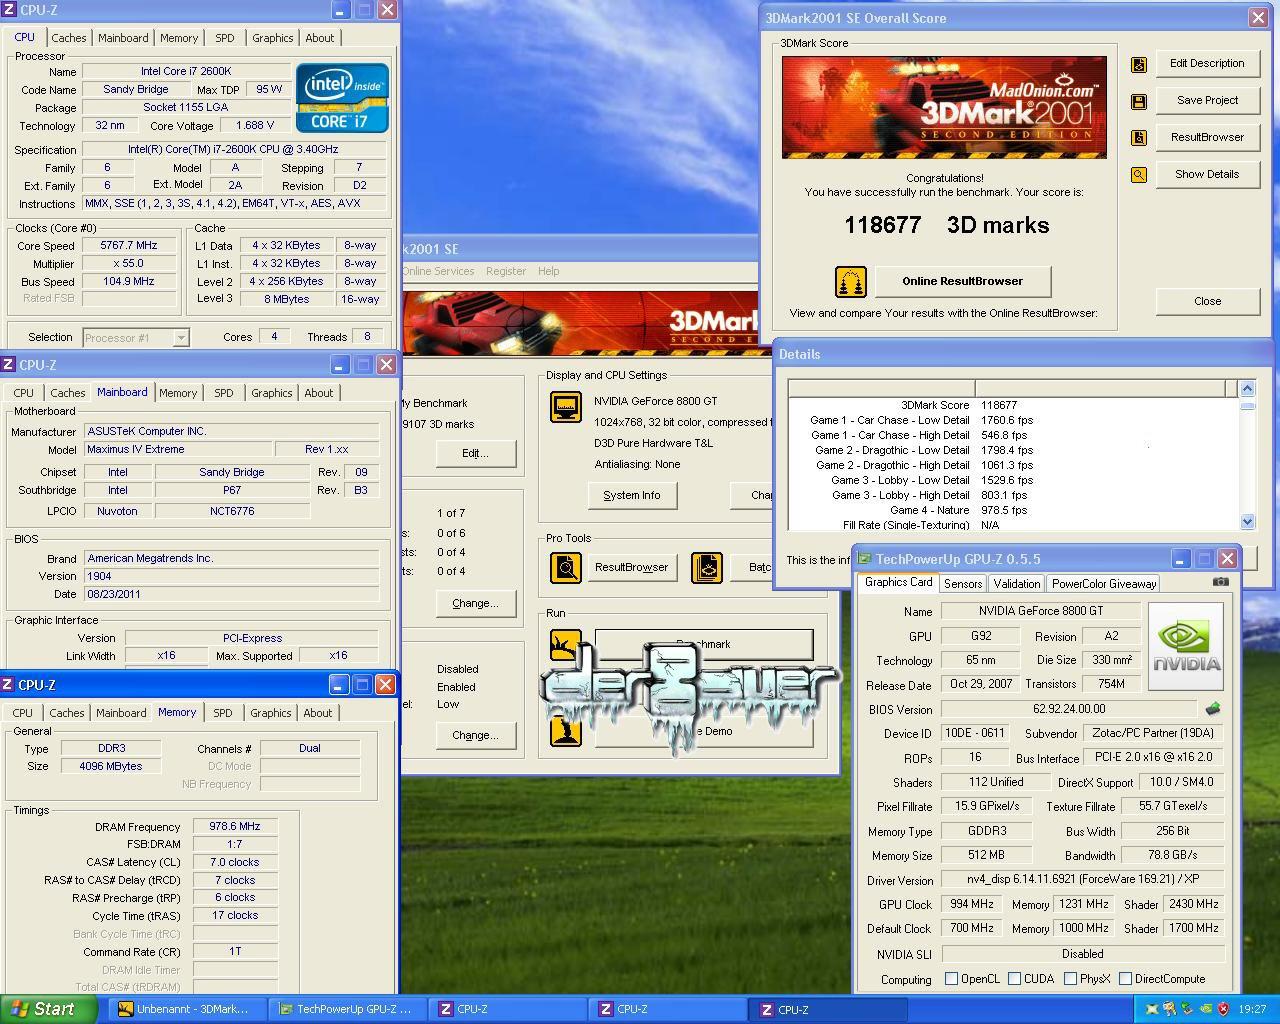Click the Online ResultBrowser tree icon
This screenshot has height=1024, width=1280.
[x=850, y=282]
